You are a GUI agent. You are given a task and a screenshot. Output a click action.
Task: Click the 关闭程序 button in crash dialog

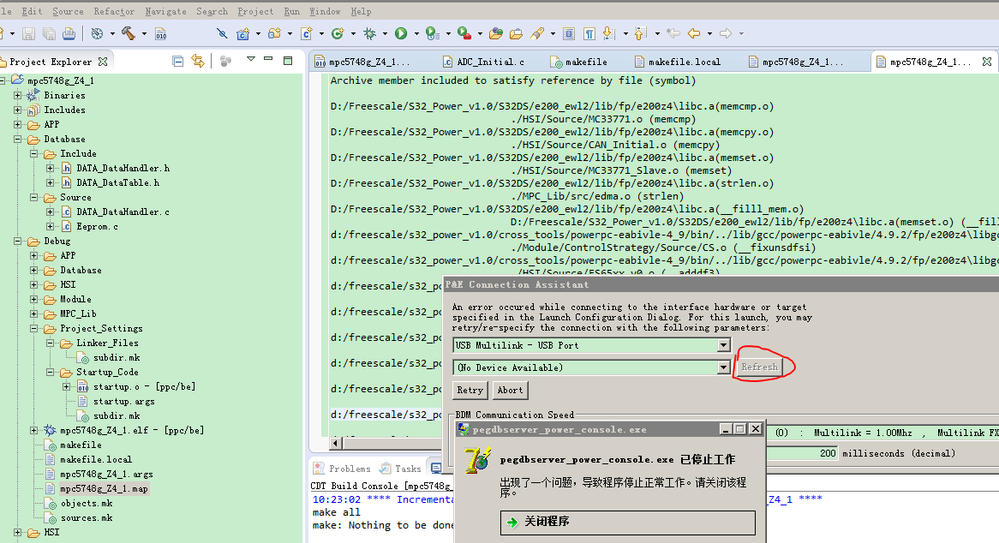tap(628, 523)
